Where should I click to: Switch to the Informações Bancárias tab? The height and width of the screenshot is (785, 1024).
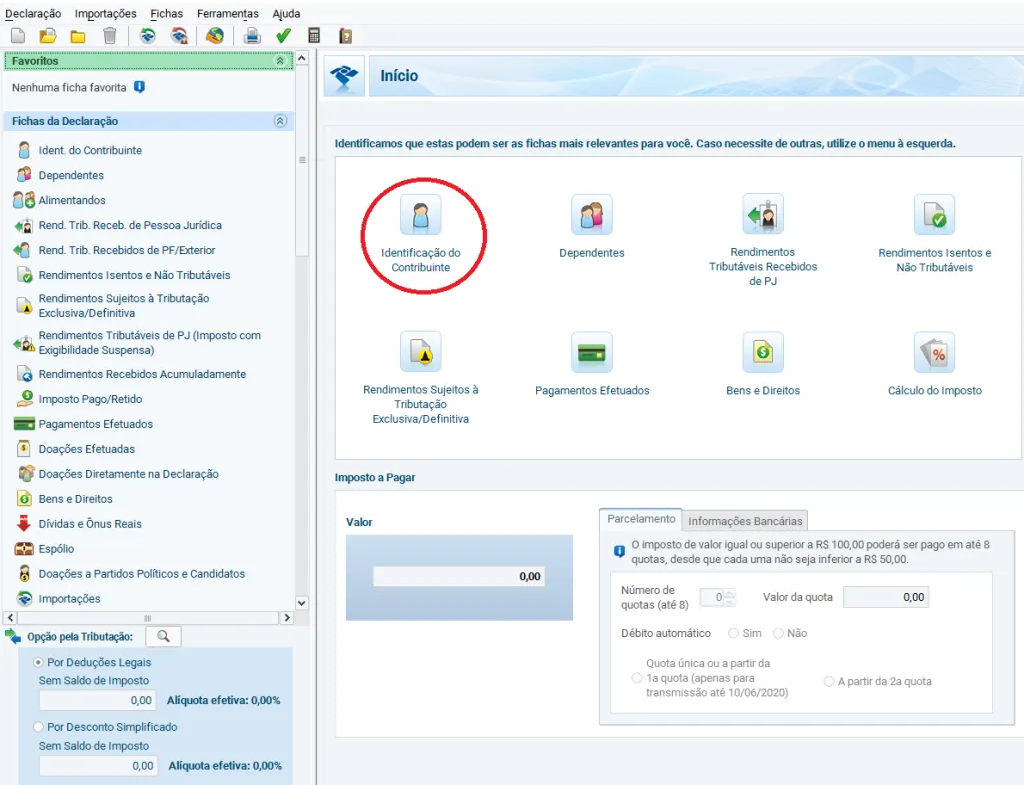pos(745,521)
